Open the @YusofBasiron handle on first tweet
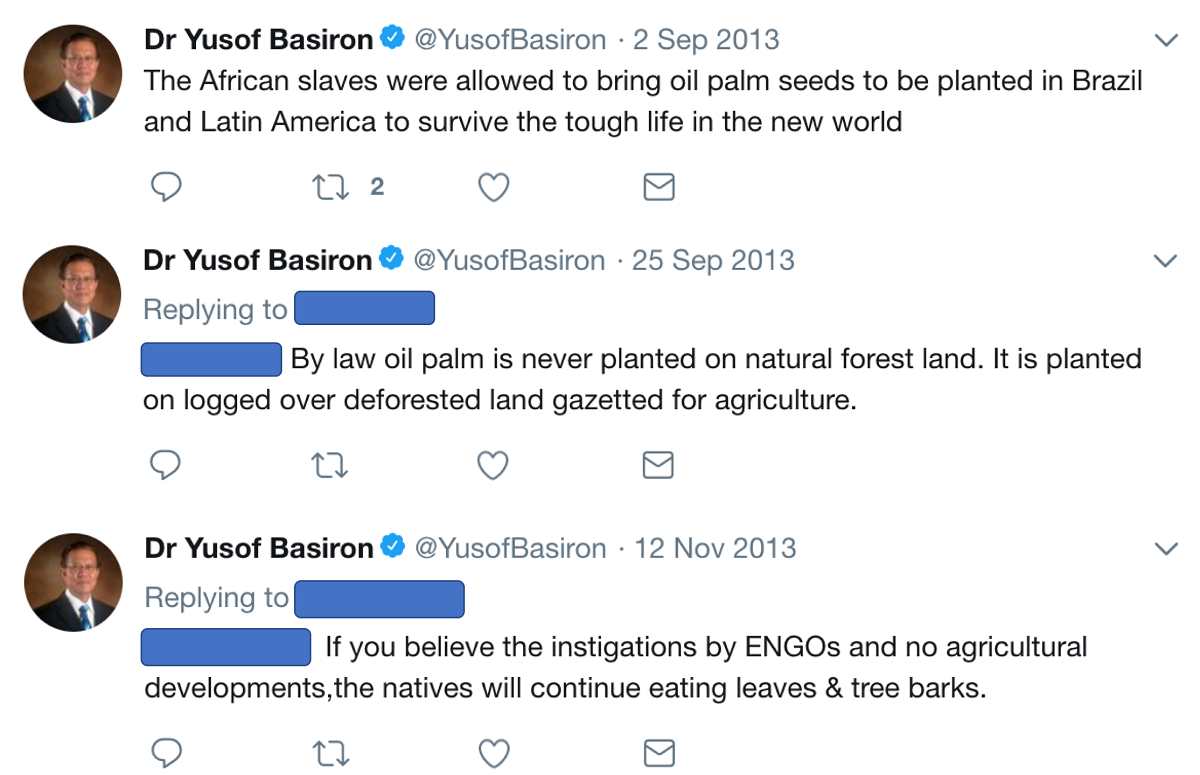This screenshot has height=775, width=1200. tap(510, 40)
